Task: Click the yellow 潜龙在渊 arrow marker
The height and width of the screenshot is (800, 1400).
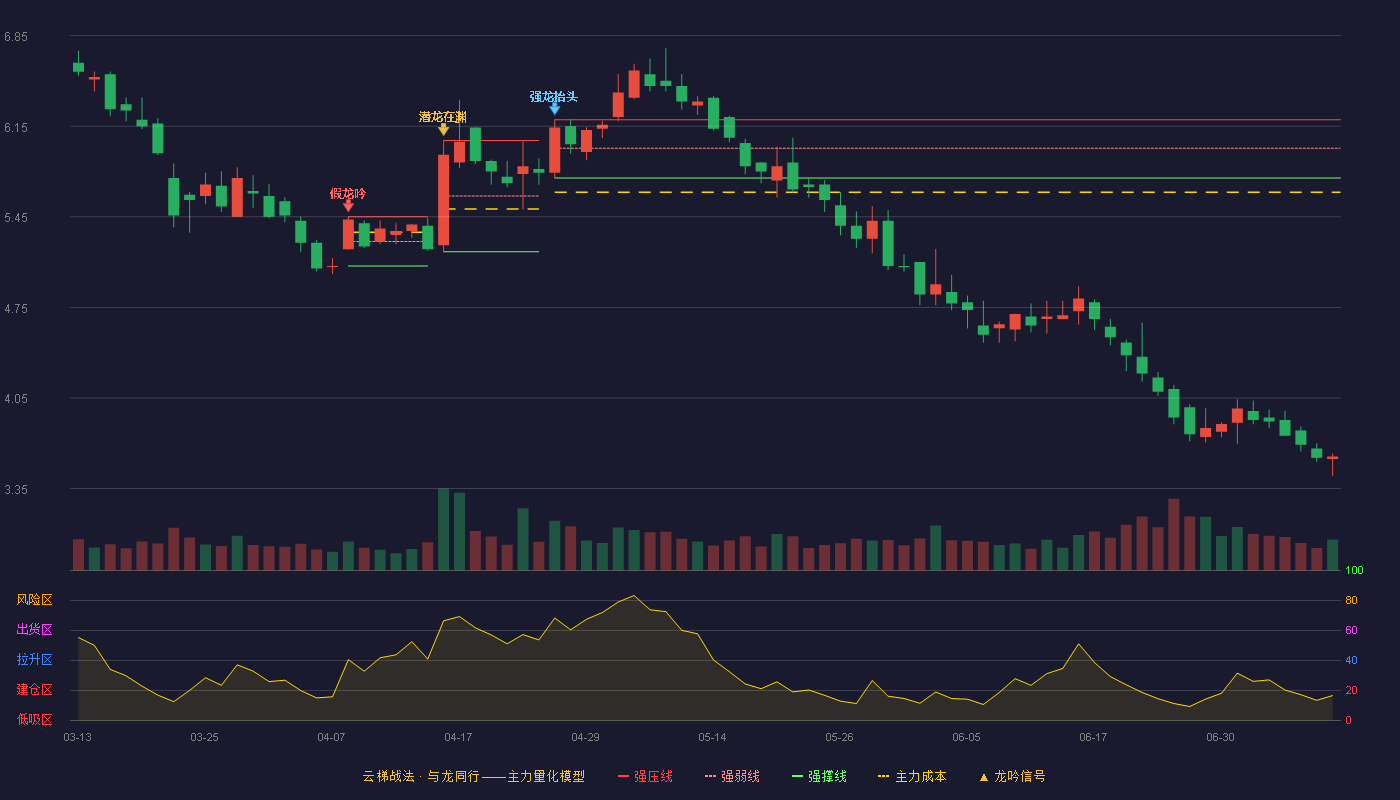Action: point(443,130)
